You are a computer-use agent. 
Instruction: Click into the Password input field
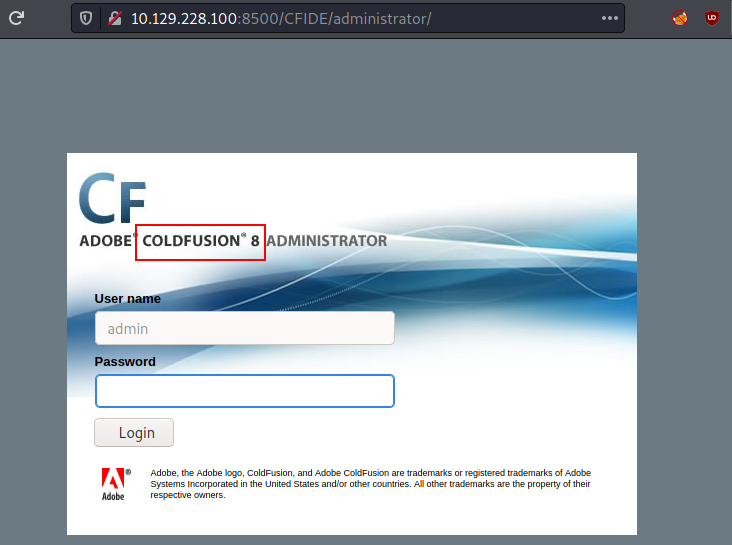click(x=245, y=391)
